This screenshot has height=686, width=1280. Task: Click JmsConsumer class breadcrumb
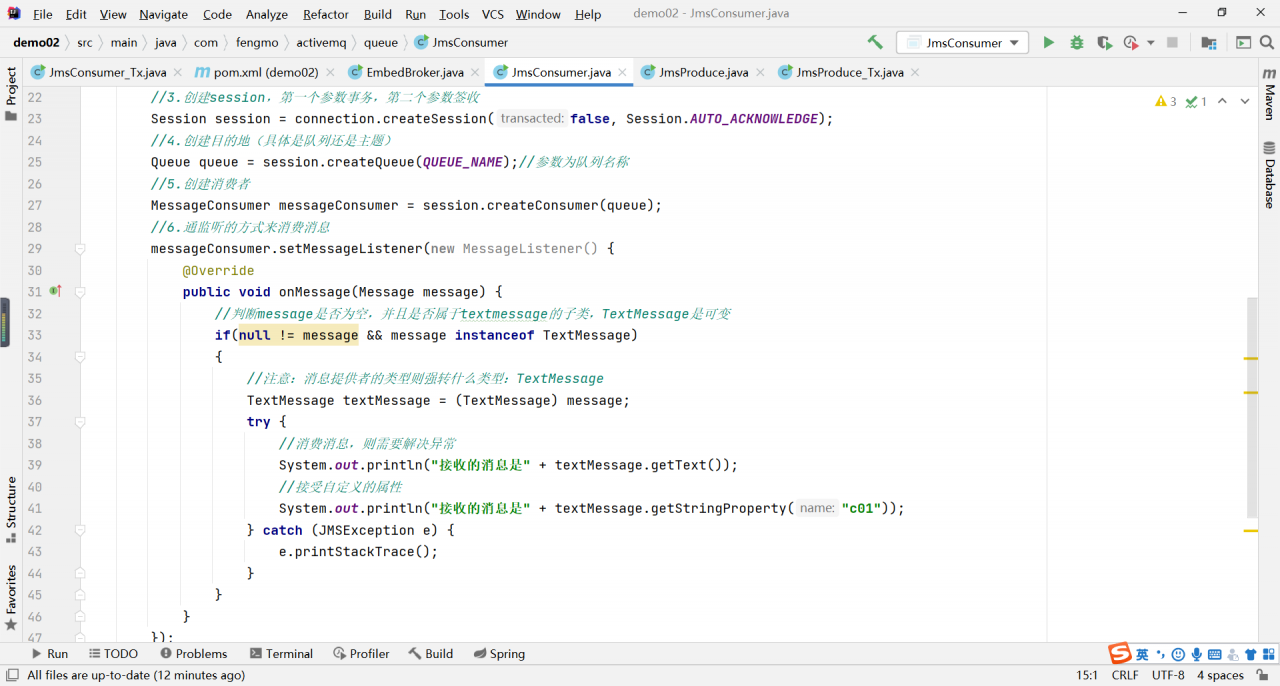coord(461,43)
